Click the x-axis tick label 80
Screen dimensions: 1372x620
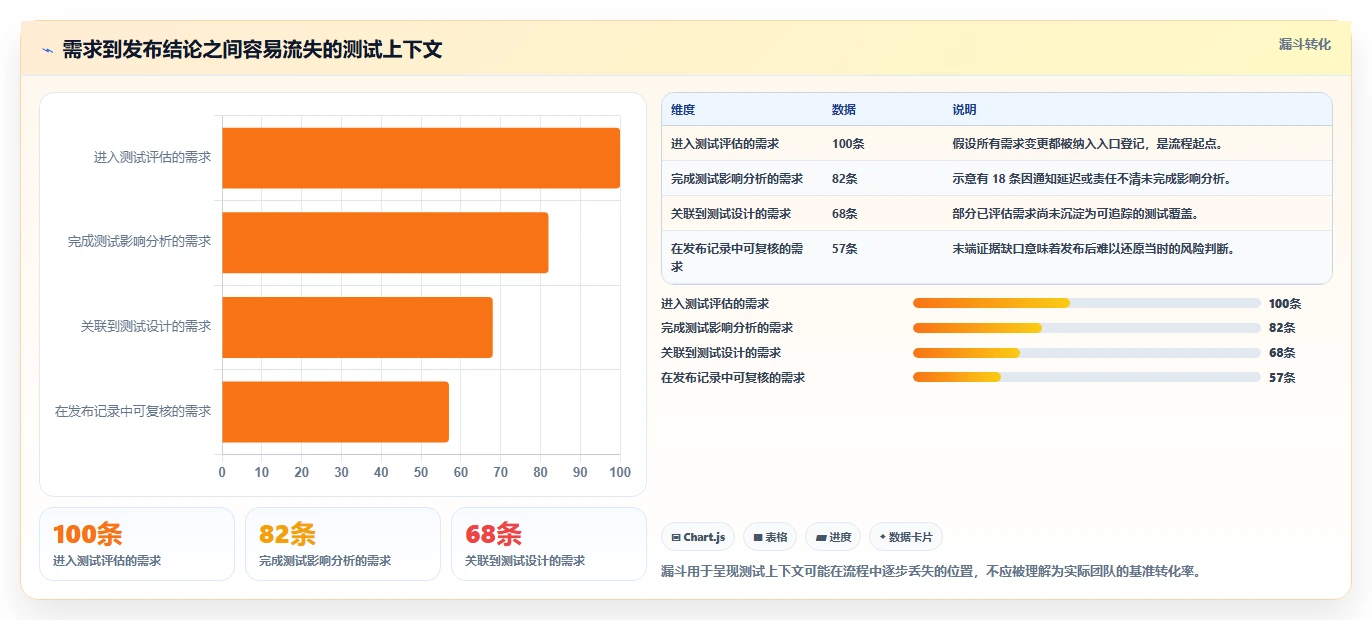coord(540,472)
